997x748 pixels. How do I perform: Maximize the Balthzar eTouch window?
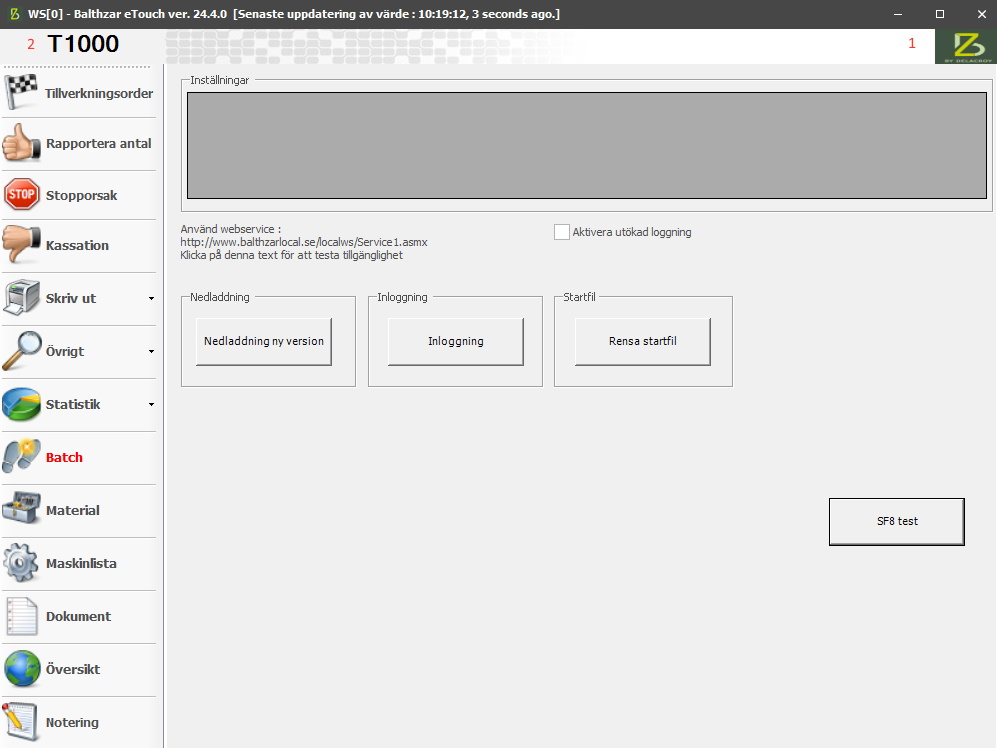coord(940,14)
